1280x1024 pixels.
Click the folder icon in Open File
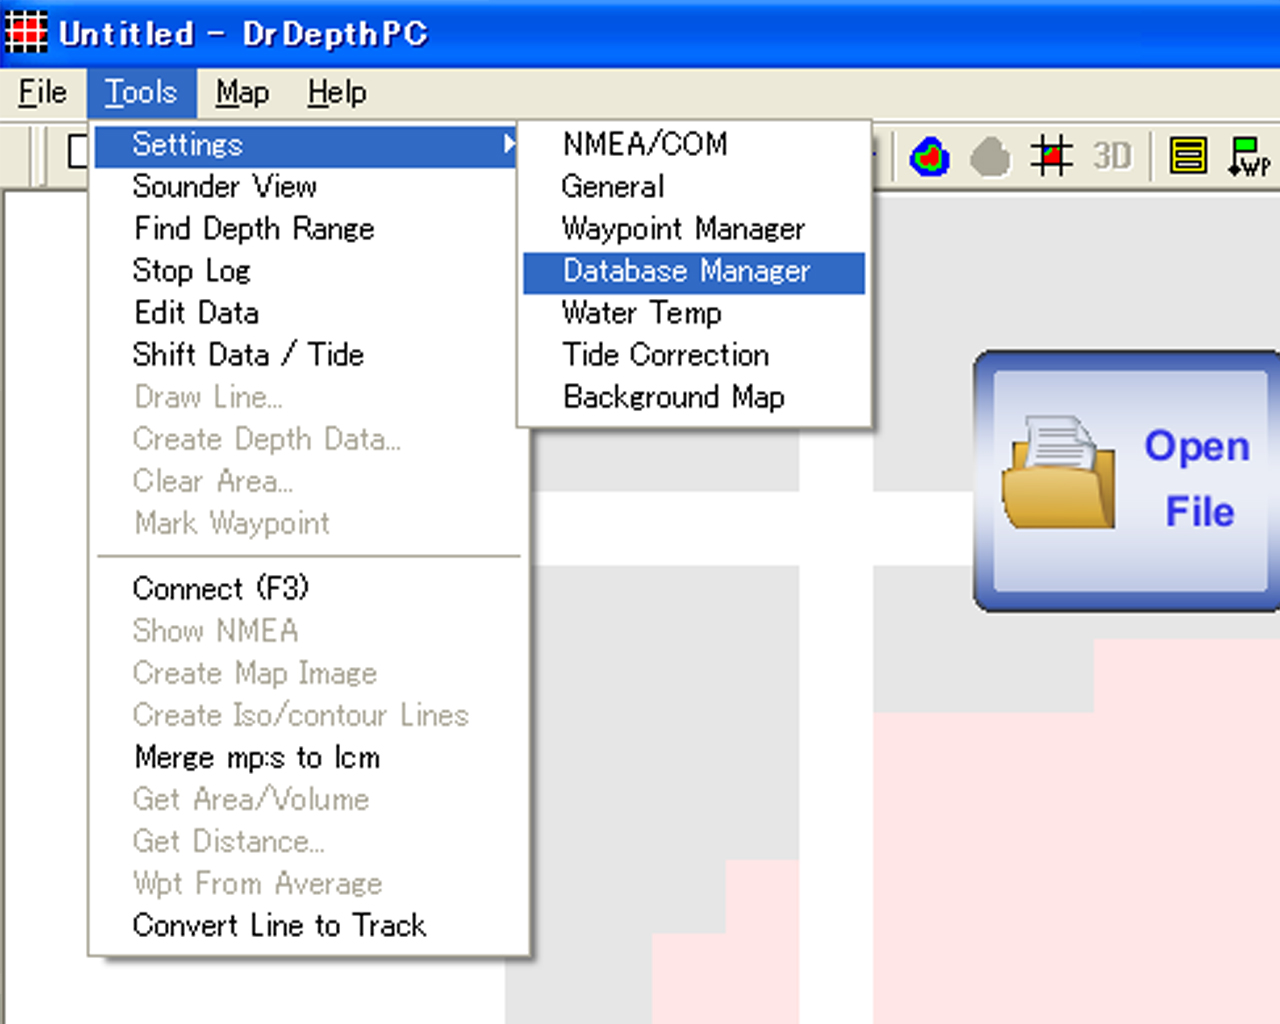coord(1060,473)
